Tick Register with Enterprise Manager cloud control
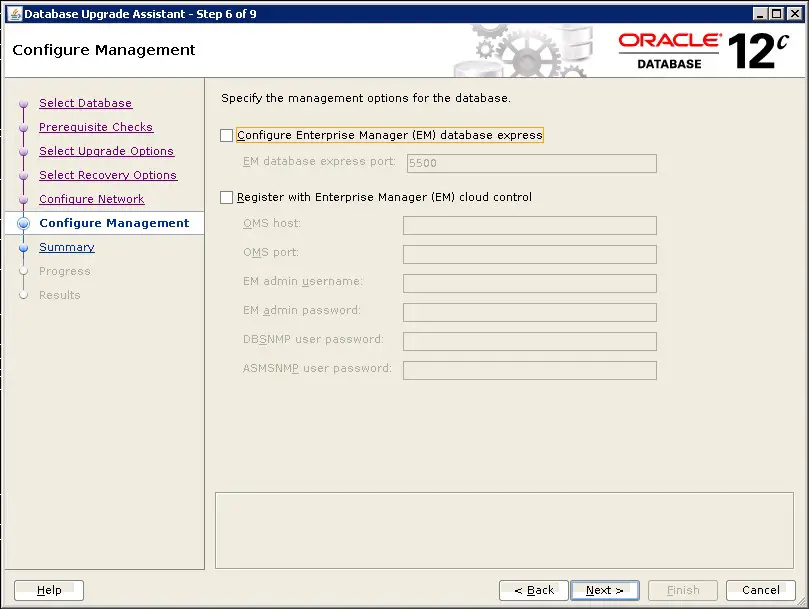The height and width of the screenshot is (609, 809). tap(226, 197)
